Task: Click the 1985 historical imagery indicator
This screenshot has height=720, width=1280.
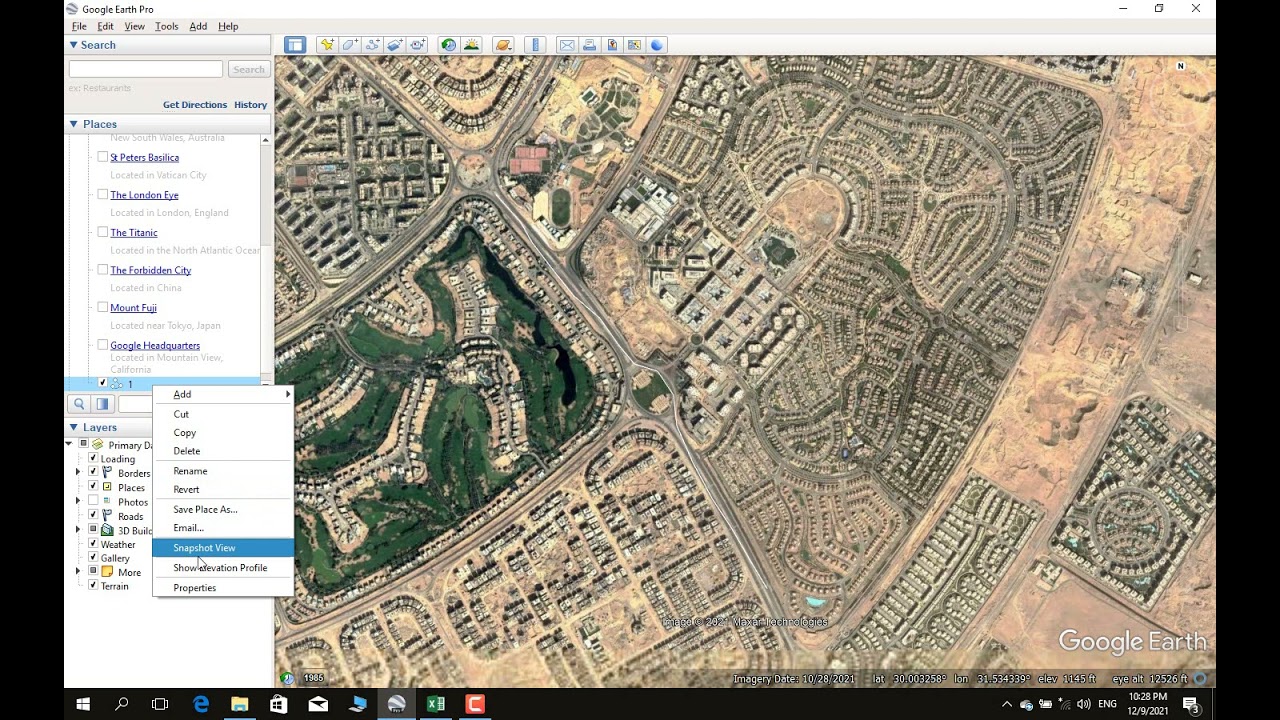Action: (x=313, y=678)
